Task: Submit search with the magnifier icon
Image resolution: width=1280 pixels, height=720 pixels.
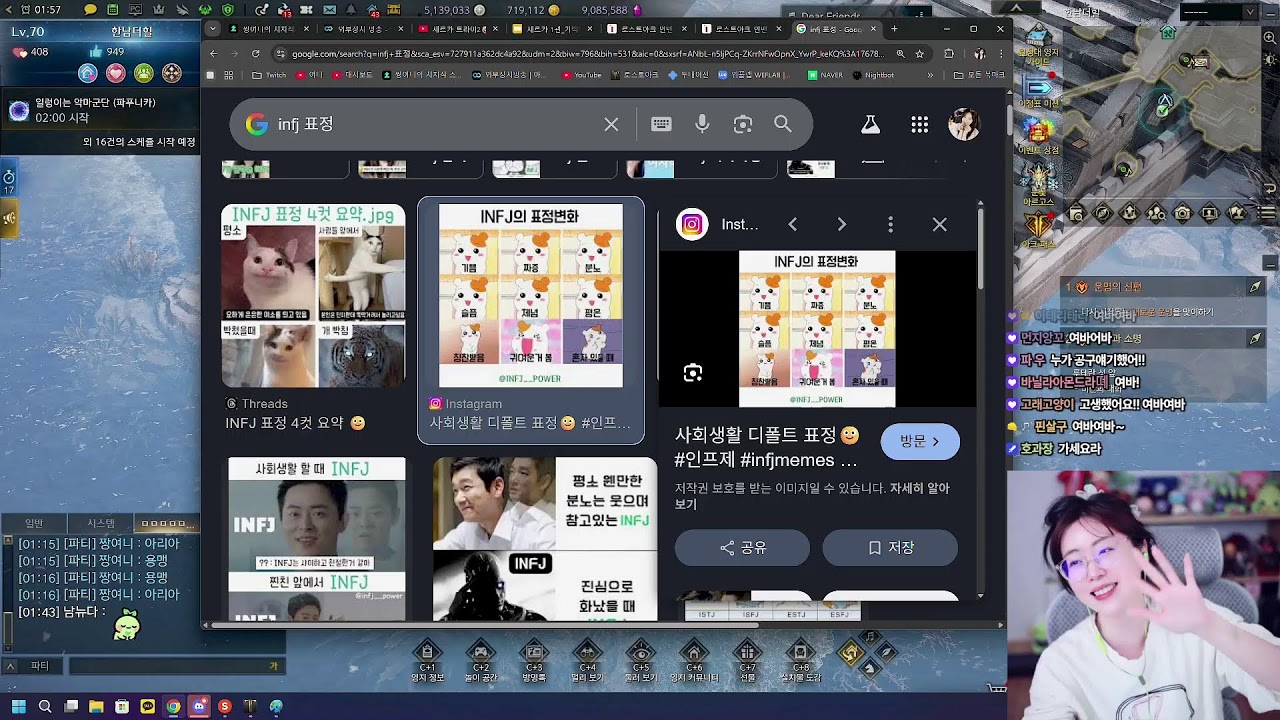Action: click(783, 124)
